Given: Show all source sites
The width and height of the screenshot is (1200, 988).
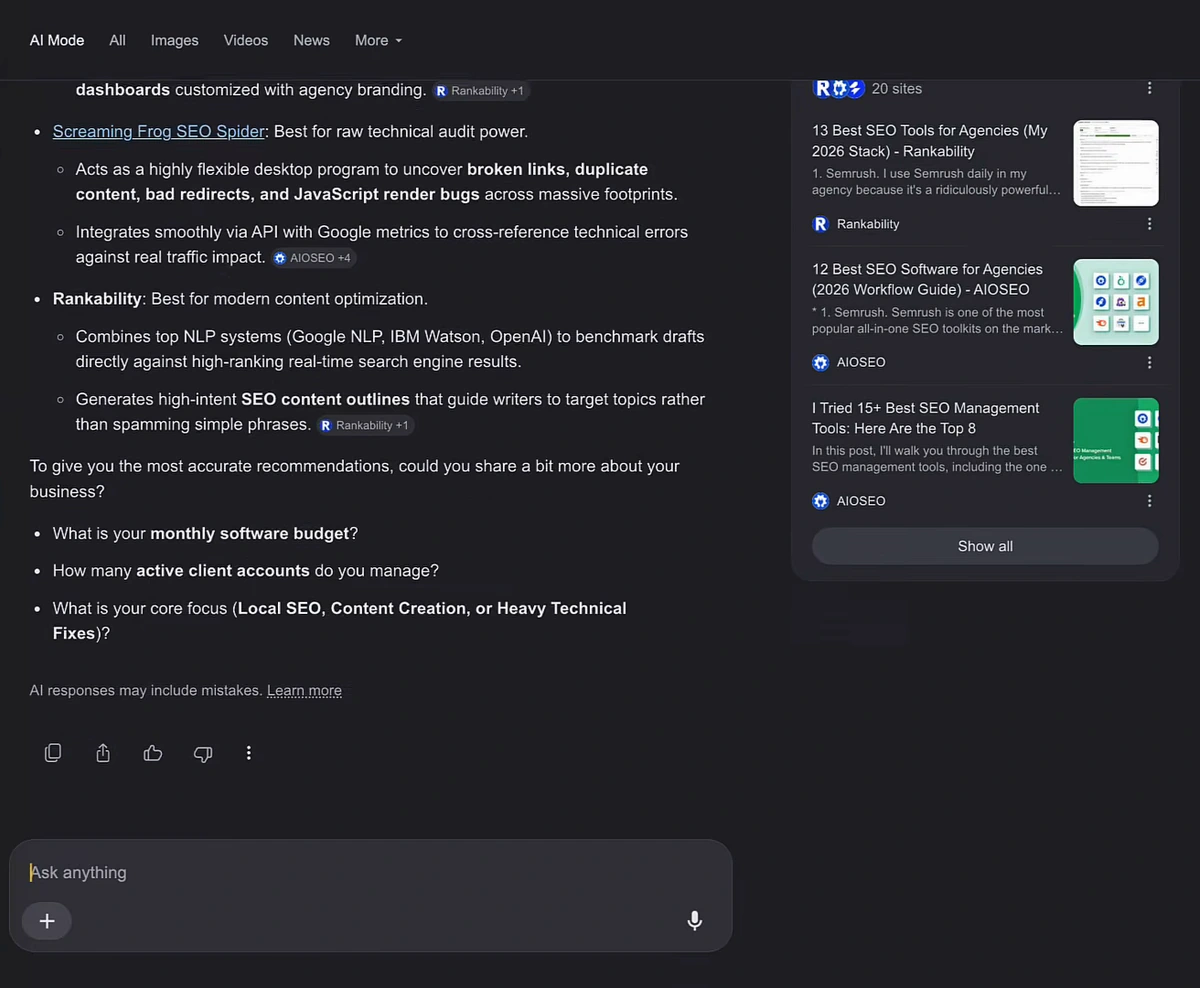Looking at the screenshot, I should pyautogui.click(x=985, y=546).
